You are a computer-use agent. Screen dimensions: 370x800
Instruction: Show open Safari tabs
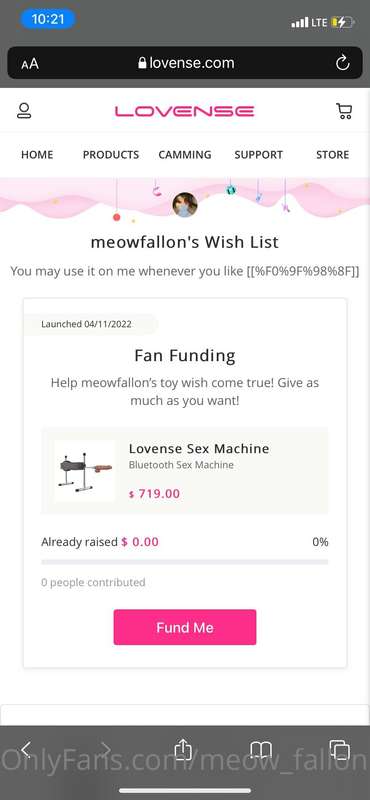[339, 750]
